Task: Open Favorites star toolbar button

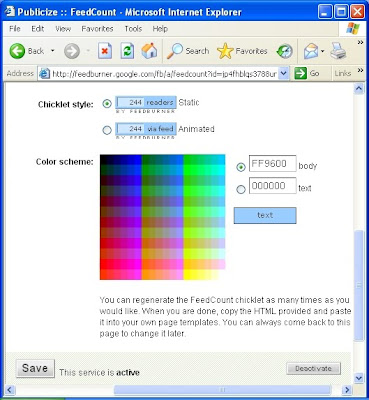Action: click(242, 51)
